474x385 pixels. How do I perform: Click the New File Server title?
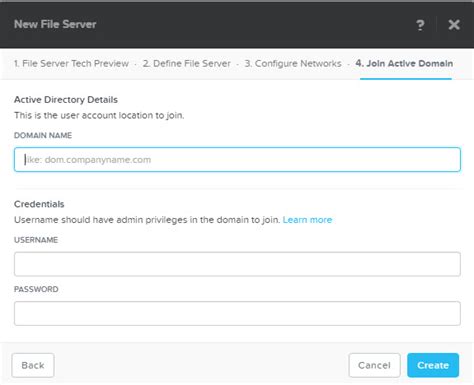(55, 24)
